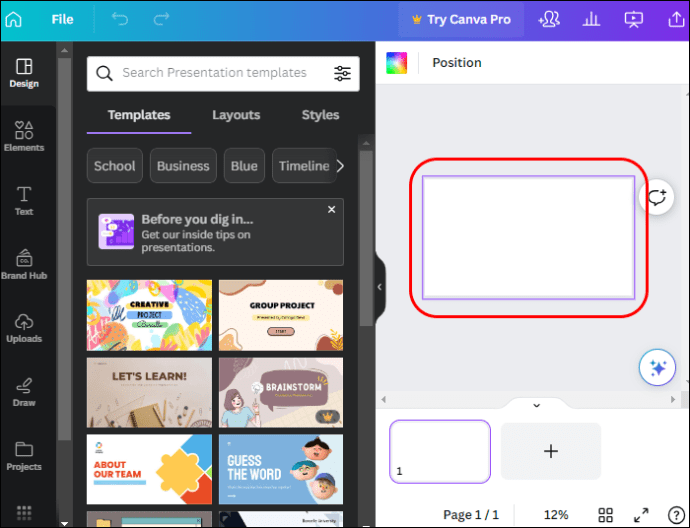Open the Uploads panel
Image resolution: width=690 pixels, height=528 pixels.
(x=24, y=328)
